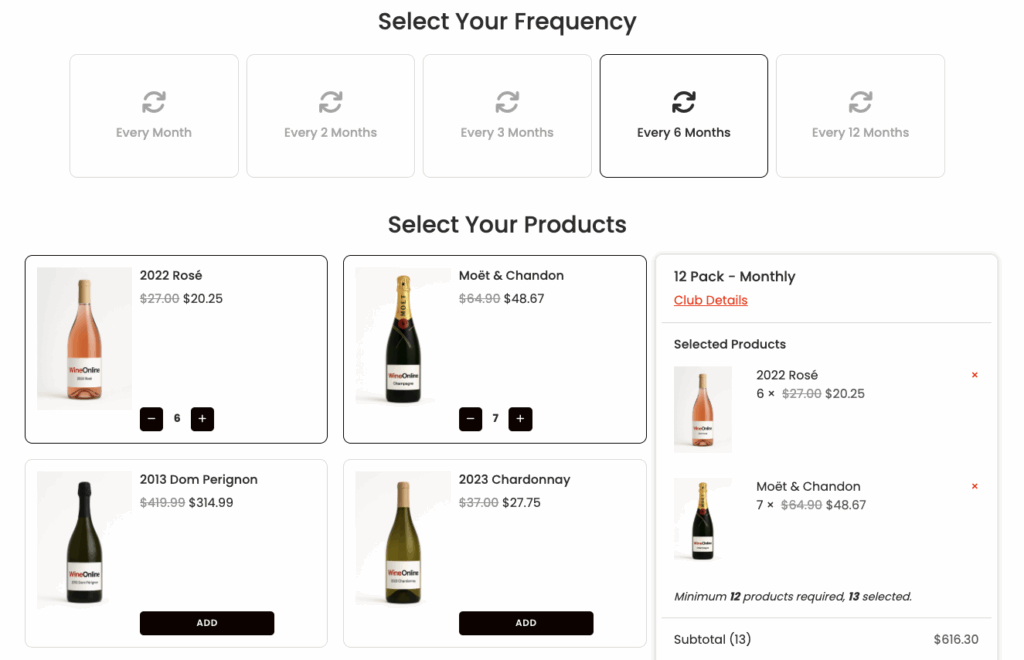The image size is (1024, 660).
Task: Click minus button for Moët & Chandon
Action: coord(470,419)
